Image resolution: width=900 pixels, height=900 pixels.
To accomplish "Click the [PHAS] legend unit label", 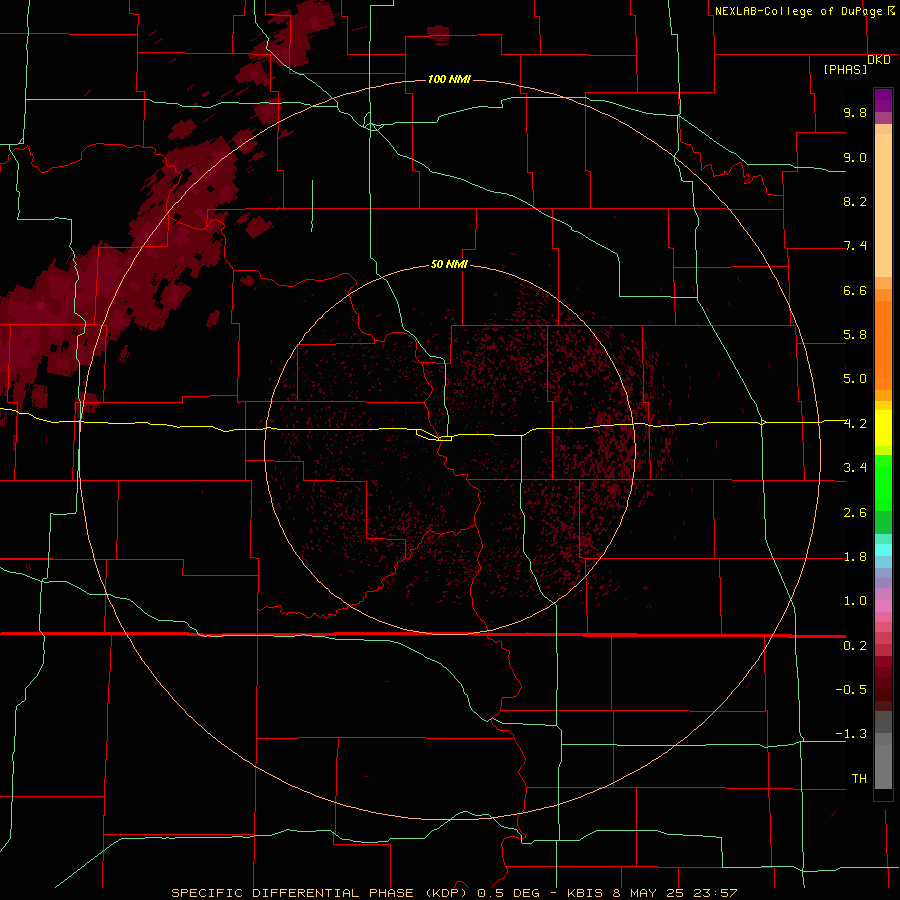I will pos(845,69).
